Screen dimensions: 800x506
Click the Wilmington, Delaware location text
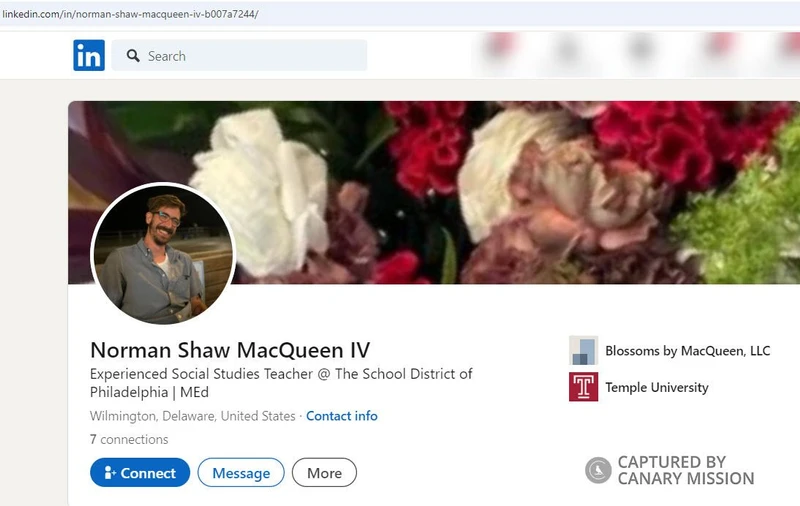click(x=192, y=416)
